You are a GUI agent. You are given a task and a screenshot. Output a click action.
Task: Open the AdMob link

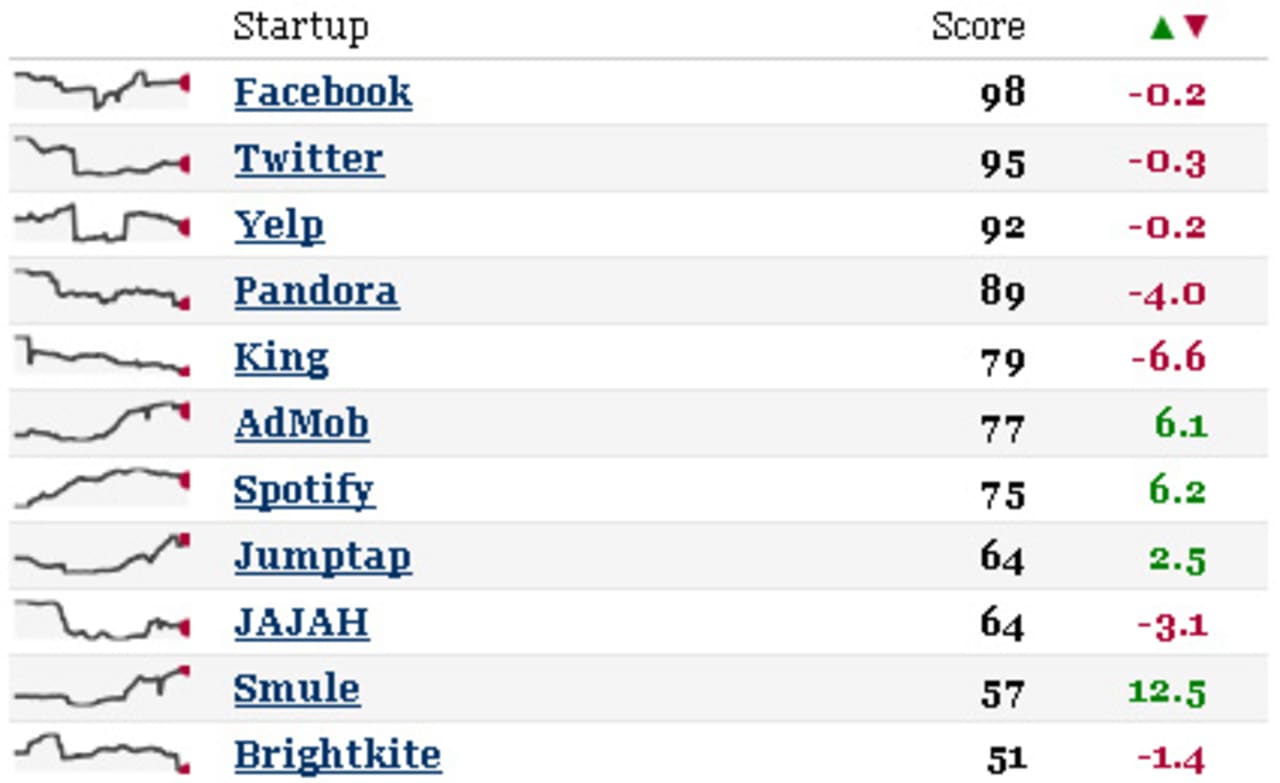coord(302,424)
